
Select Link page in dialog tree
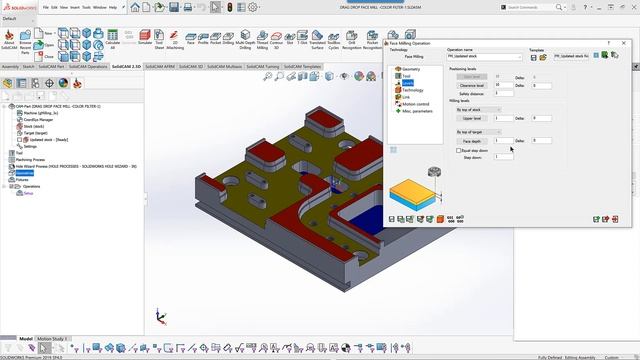click(x=406, y=97)
